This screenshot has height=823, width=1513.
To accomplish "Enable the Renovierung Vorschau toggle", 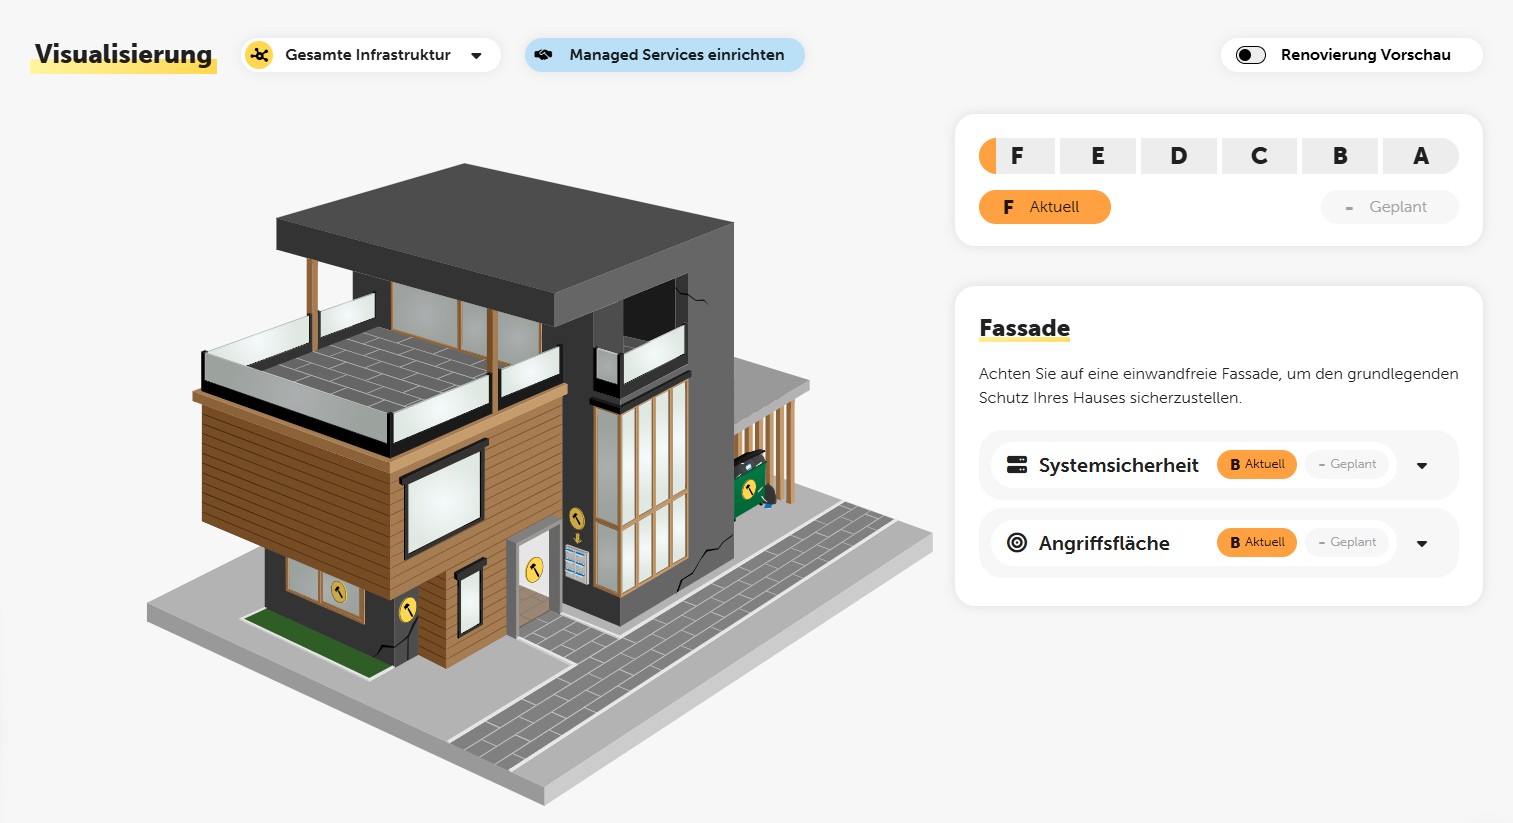I will coord(1250,55).
